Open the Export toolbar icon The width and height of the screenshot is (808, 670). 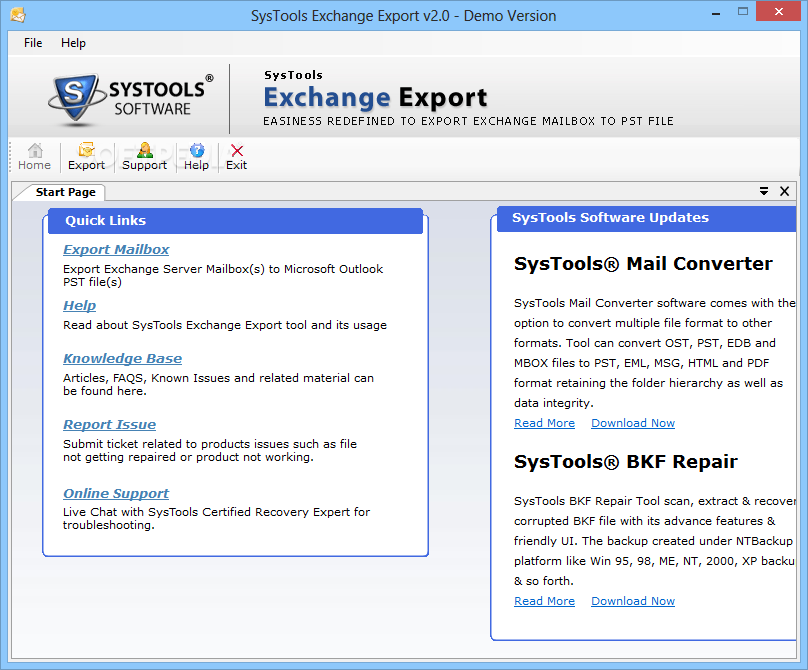click(x=86, y=157)
